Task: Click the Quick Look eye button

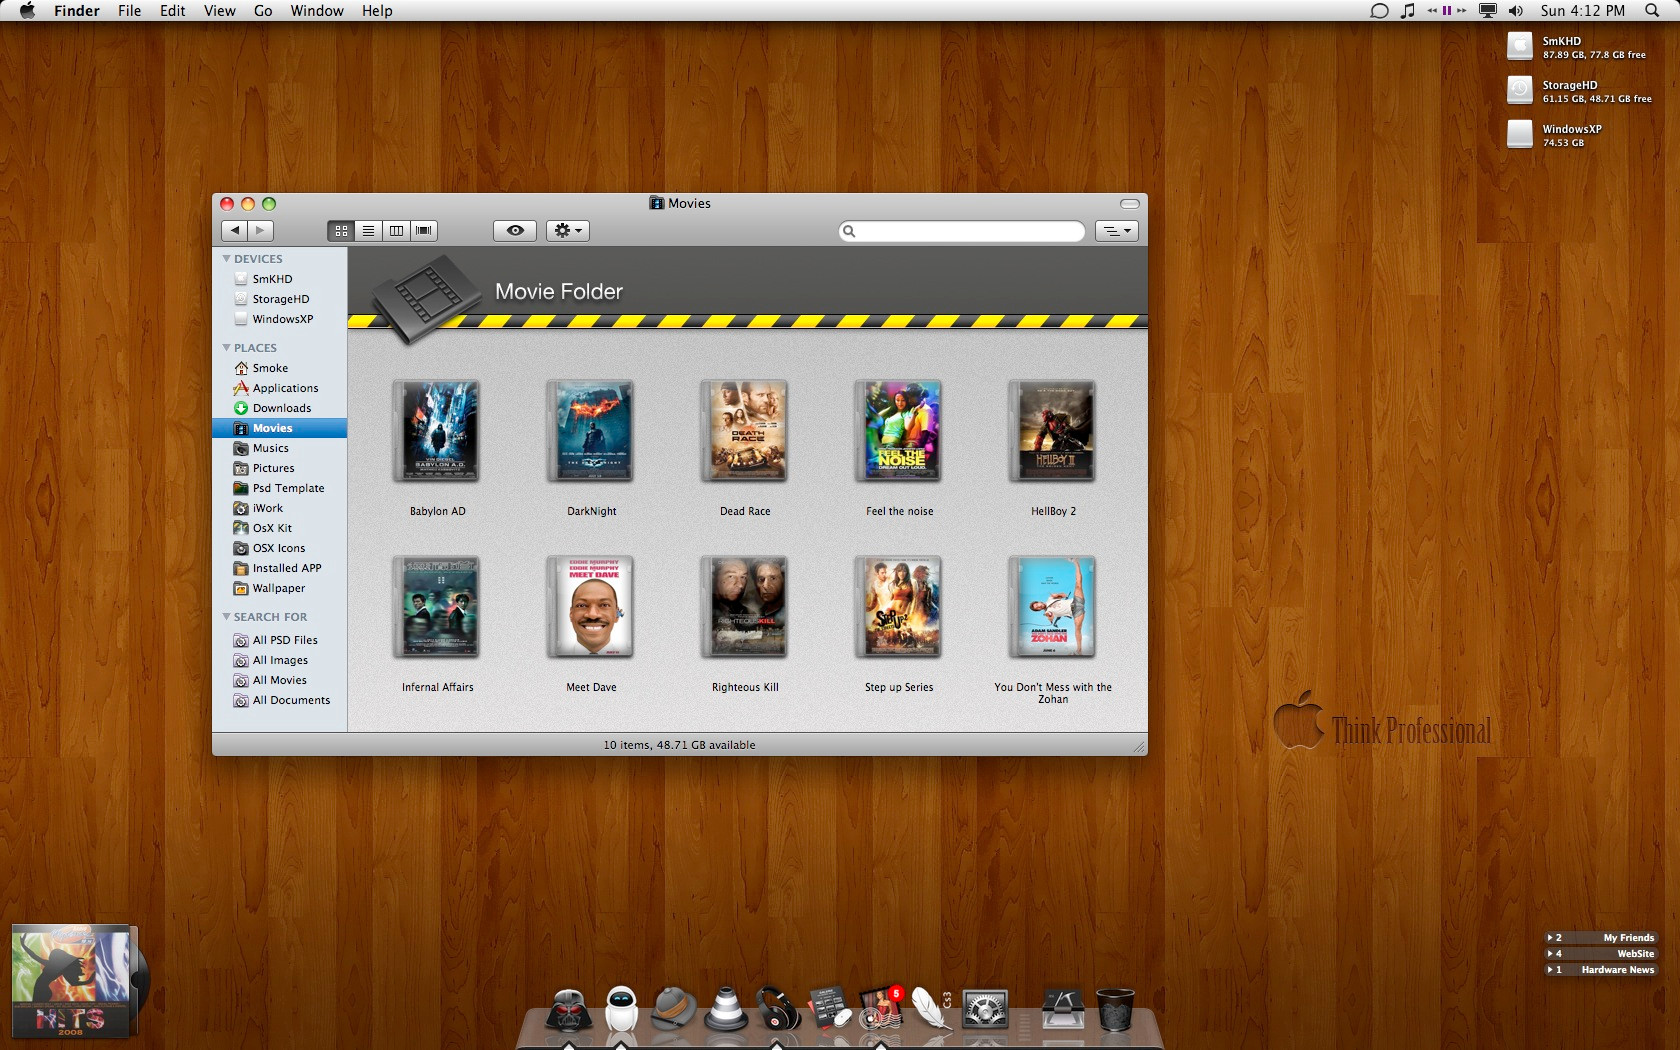Action: [x=515, y=230]
